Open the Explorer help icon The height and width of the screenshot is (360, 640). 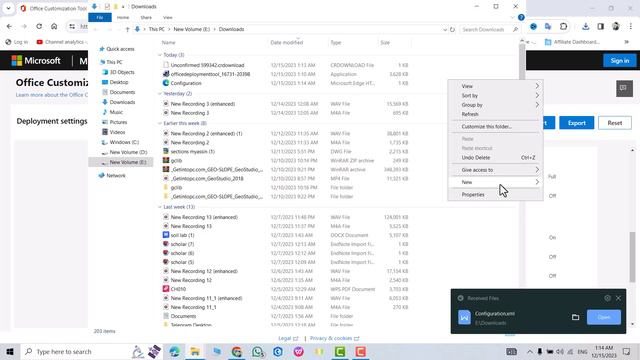521,18
